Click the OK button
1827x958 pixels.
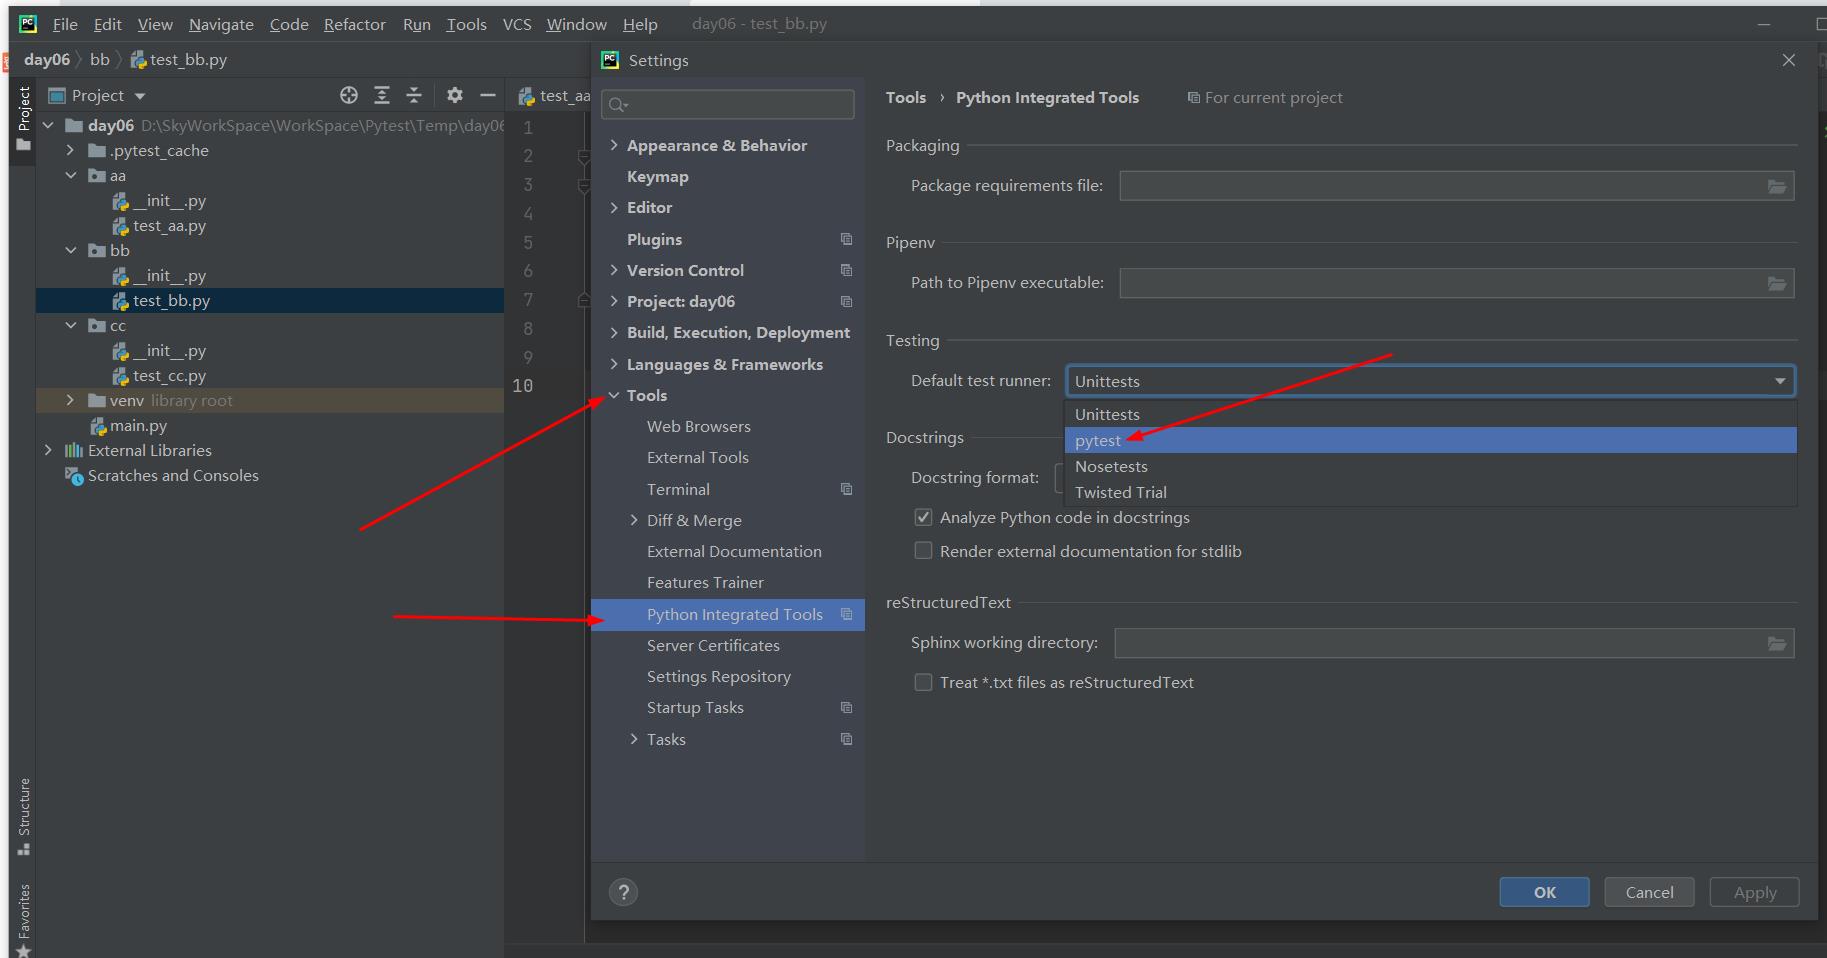(1544, 892)
